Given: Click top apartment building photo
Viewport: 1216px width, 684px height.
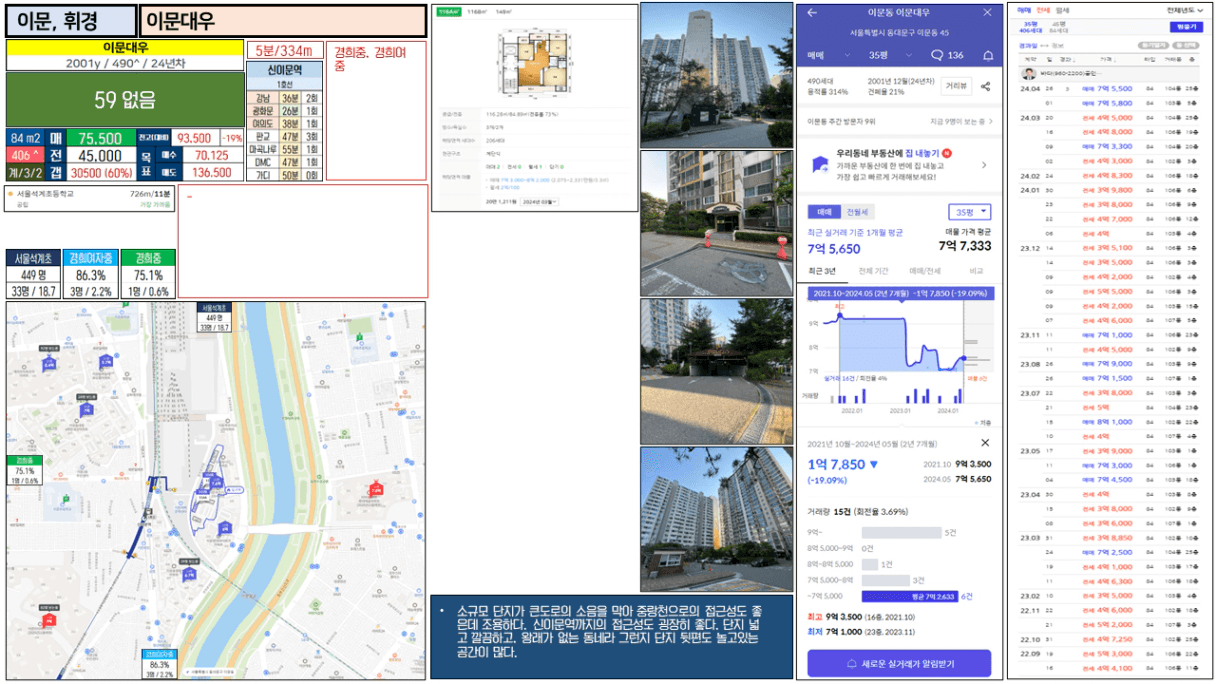Looking at the screenshot, I should click(x=715, y=75).
